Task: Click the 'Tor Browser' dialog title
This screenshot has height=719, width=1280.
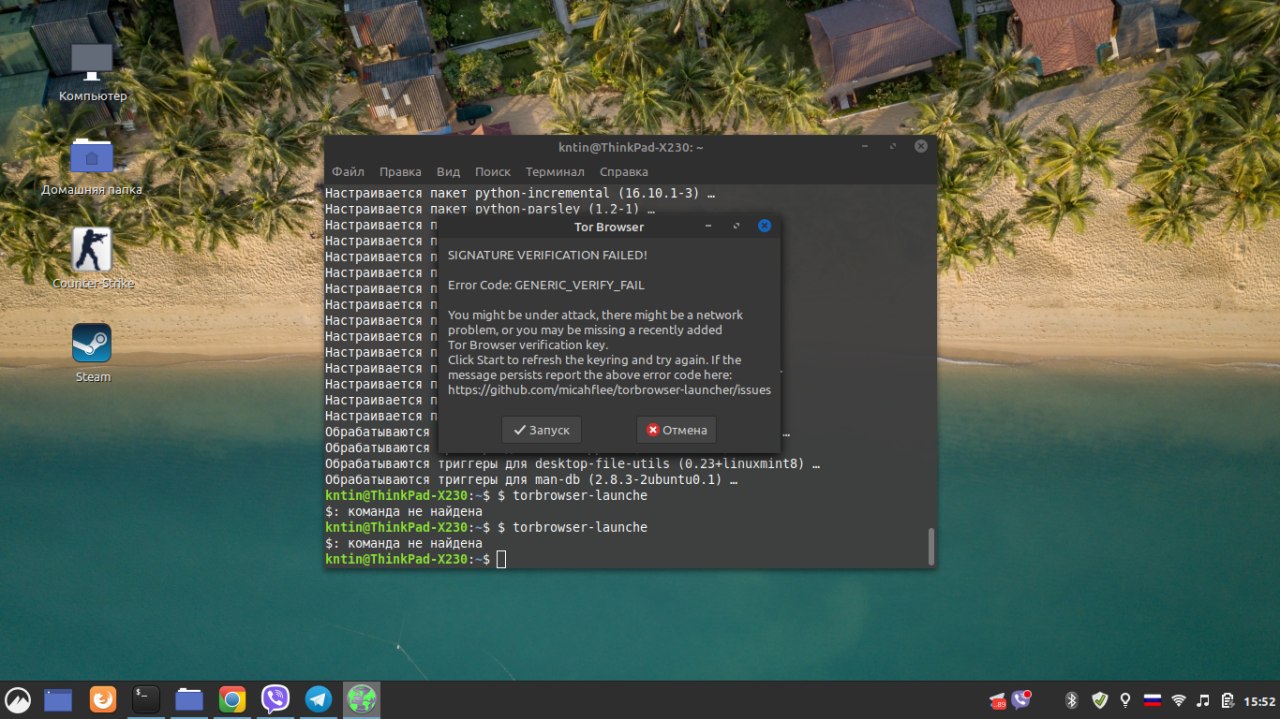Action: (609, 227)
